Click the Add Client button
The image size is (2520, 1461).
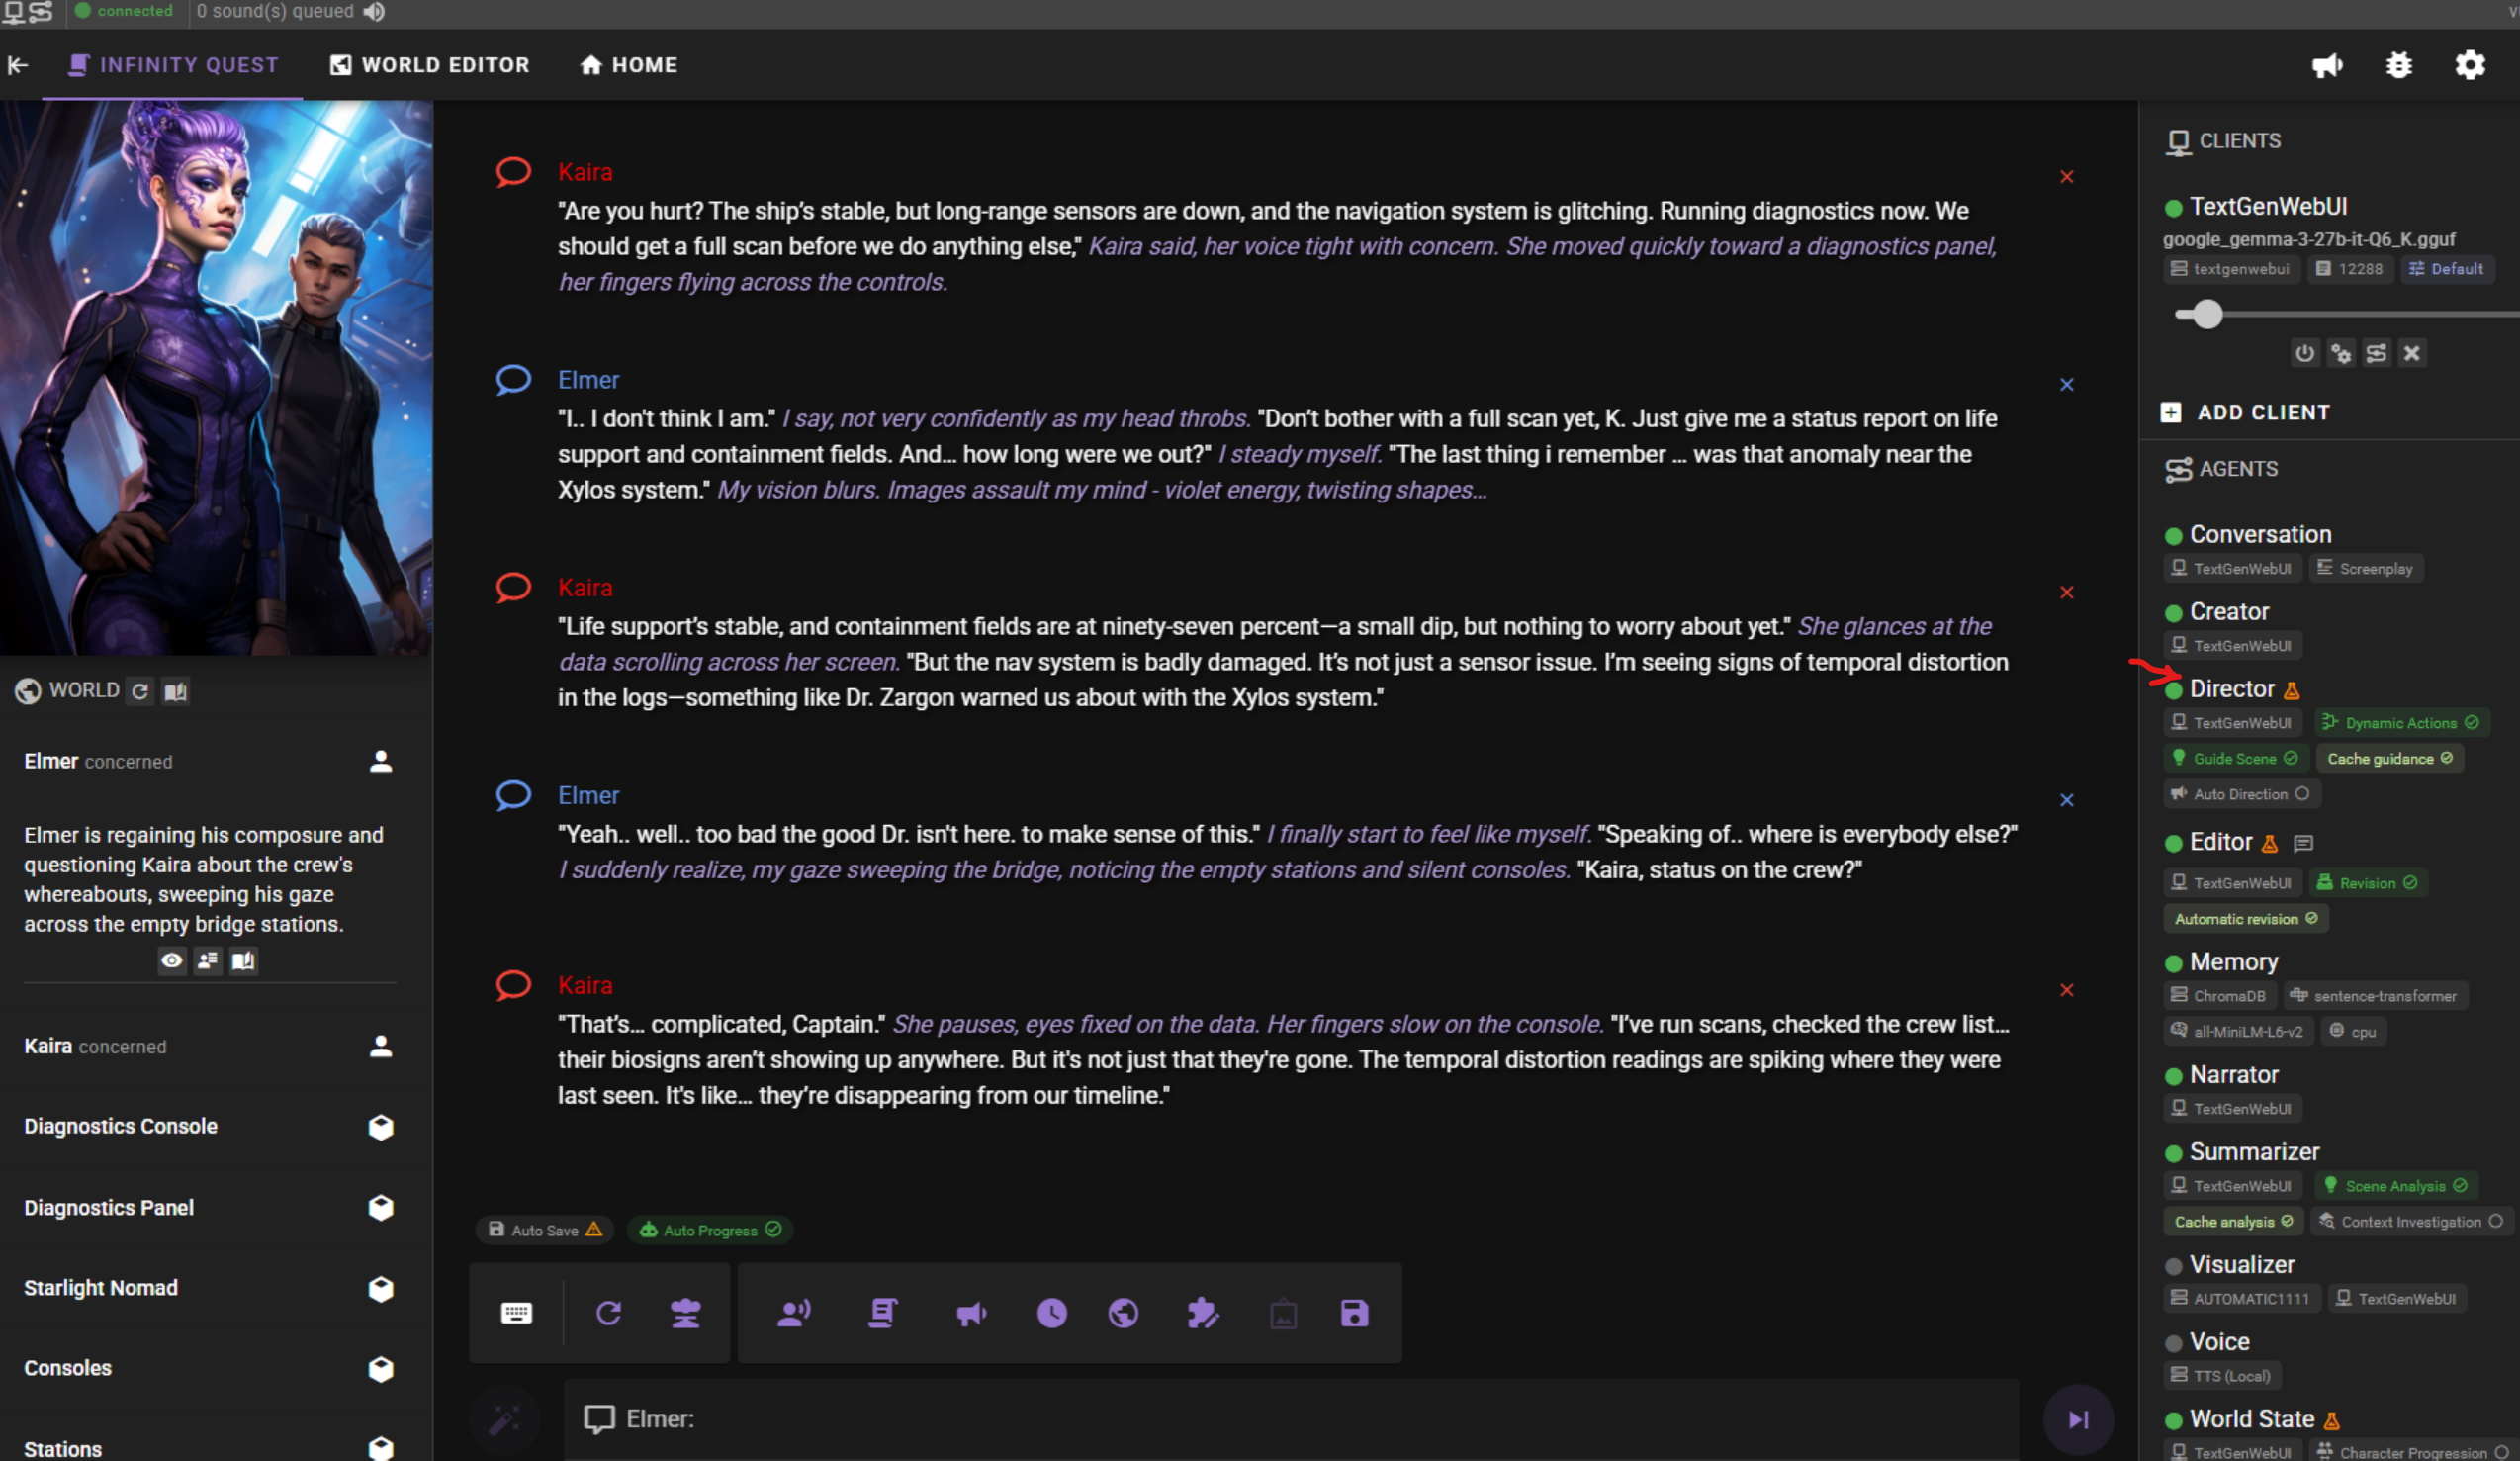pyautogui.click(x=2247, y=412)
